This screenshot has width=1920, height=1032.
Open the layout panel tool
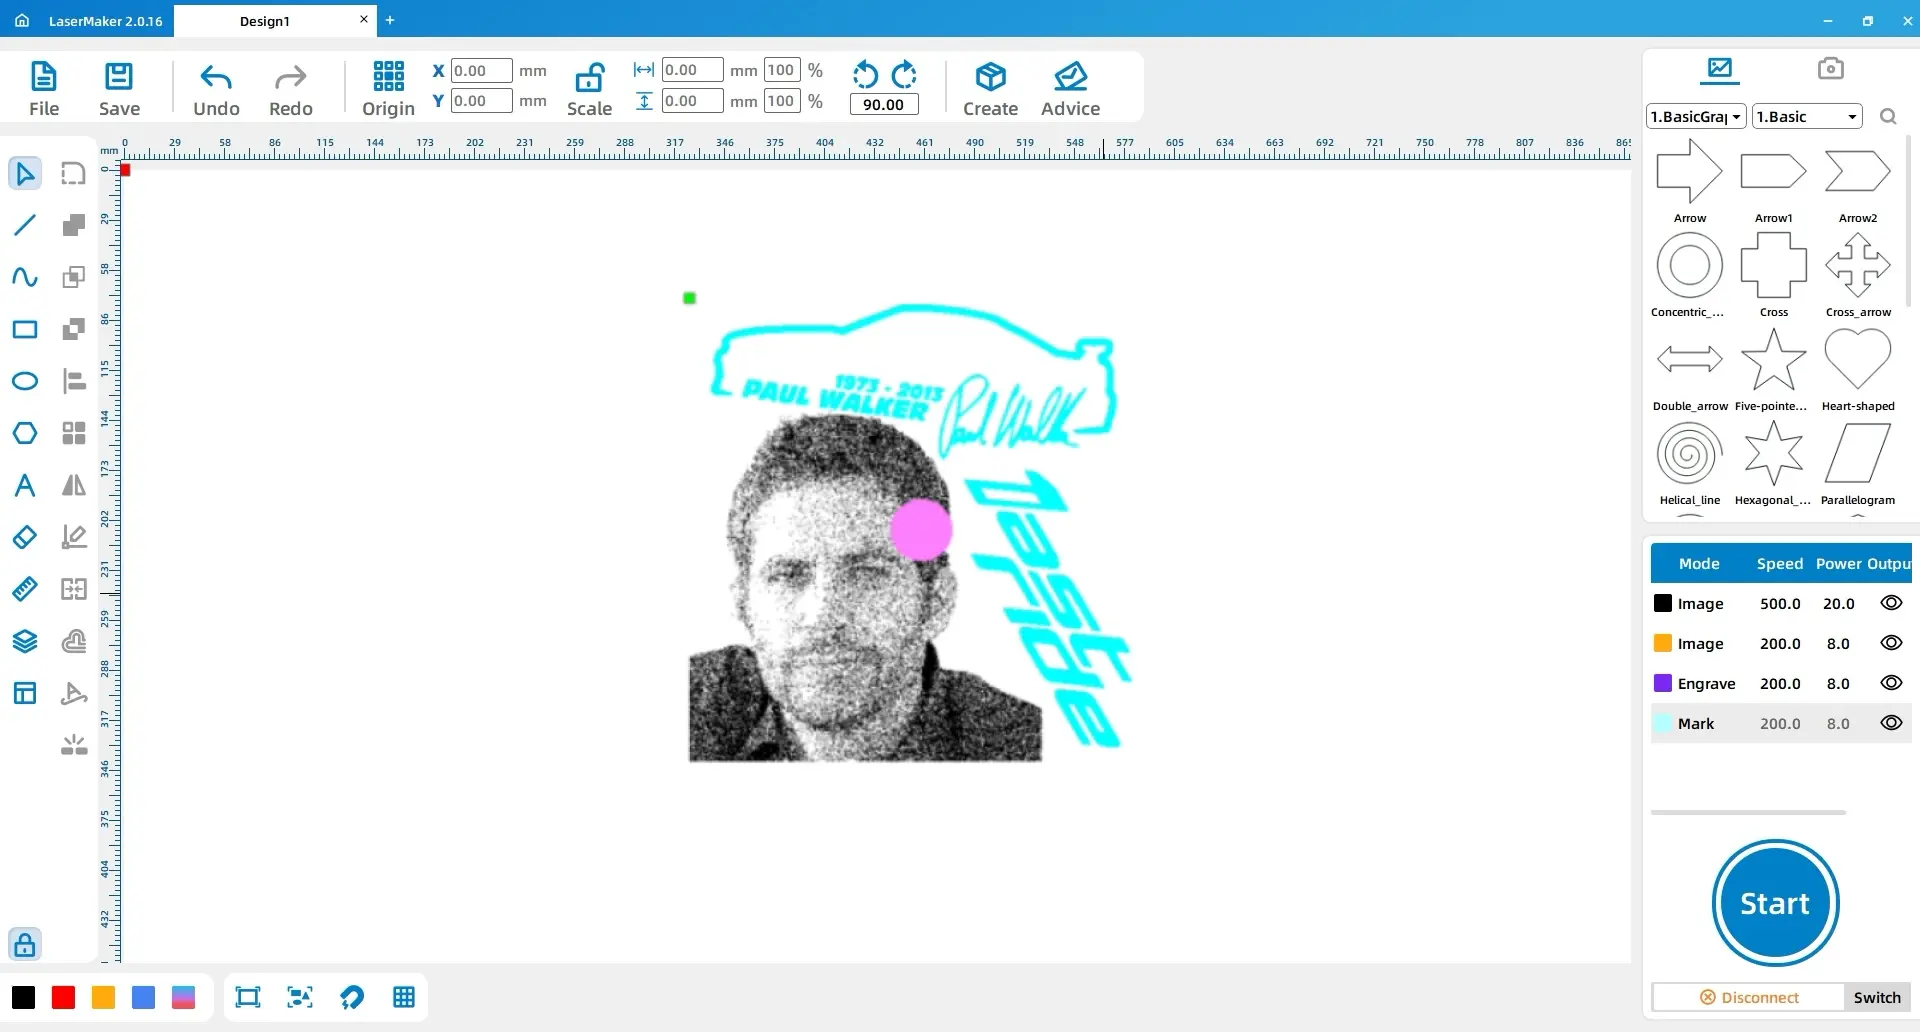pos(25,693)
